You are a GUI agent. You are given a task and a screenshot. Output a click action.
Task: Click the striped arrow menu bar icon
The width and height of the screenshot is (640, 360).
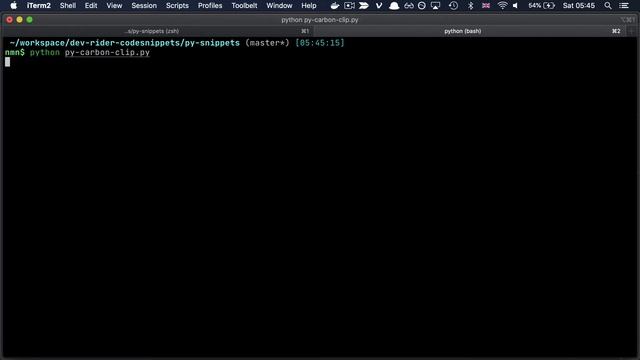364,6
